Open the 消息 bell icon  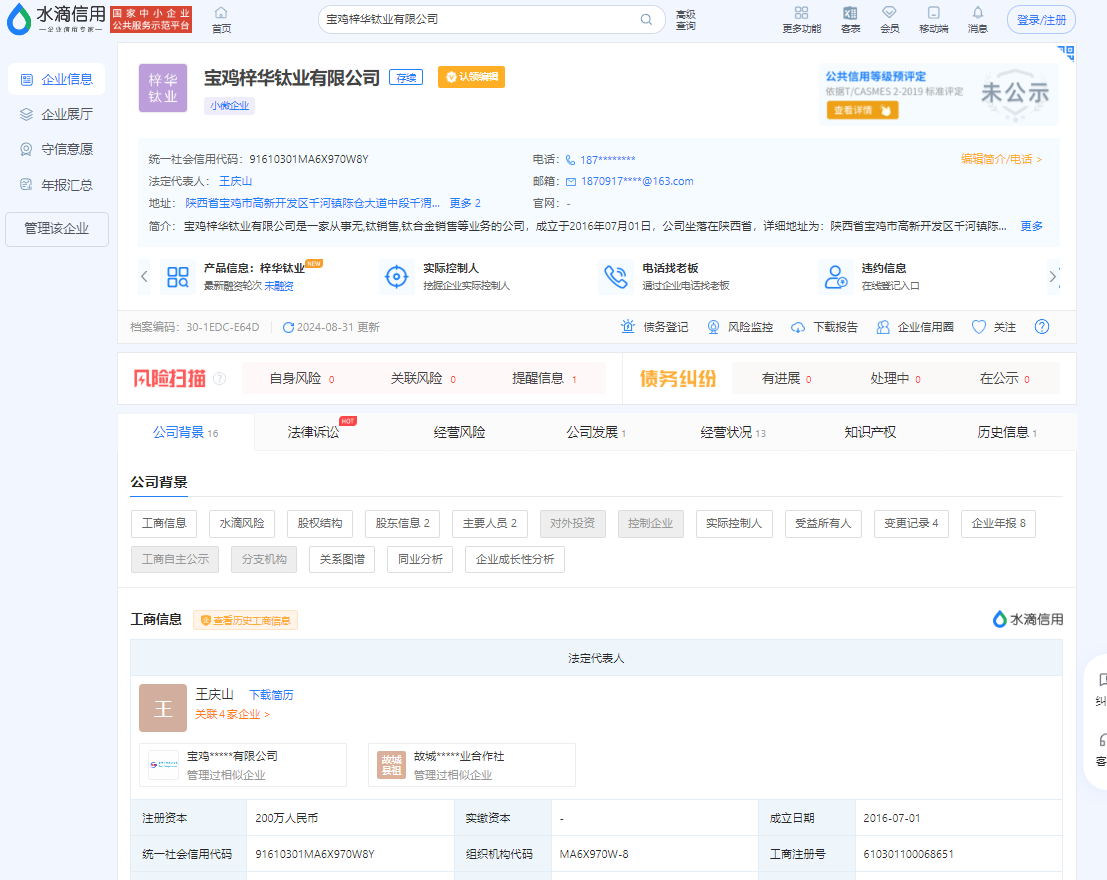pos(978,13)
